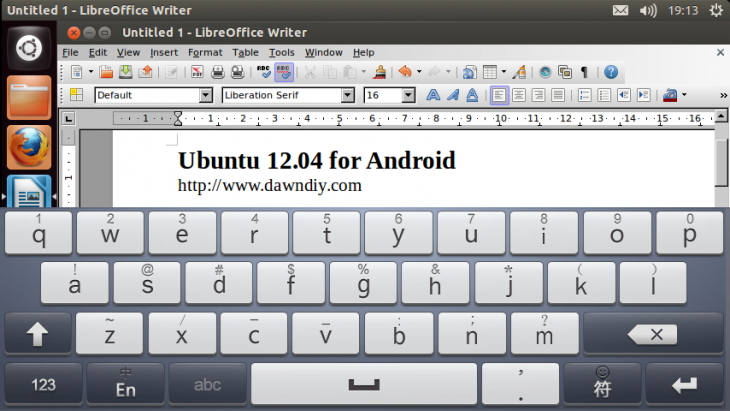Open Styles and Formatting icon
Viewport: 730px width, 411px height.
pyautogui.click(x=76, y=95)
